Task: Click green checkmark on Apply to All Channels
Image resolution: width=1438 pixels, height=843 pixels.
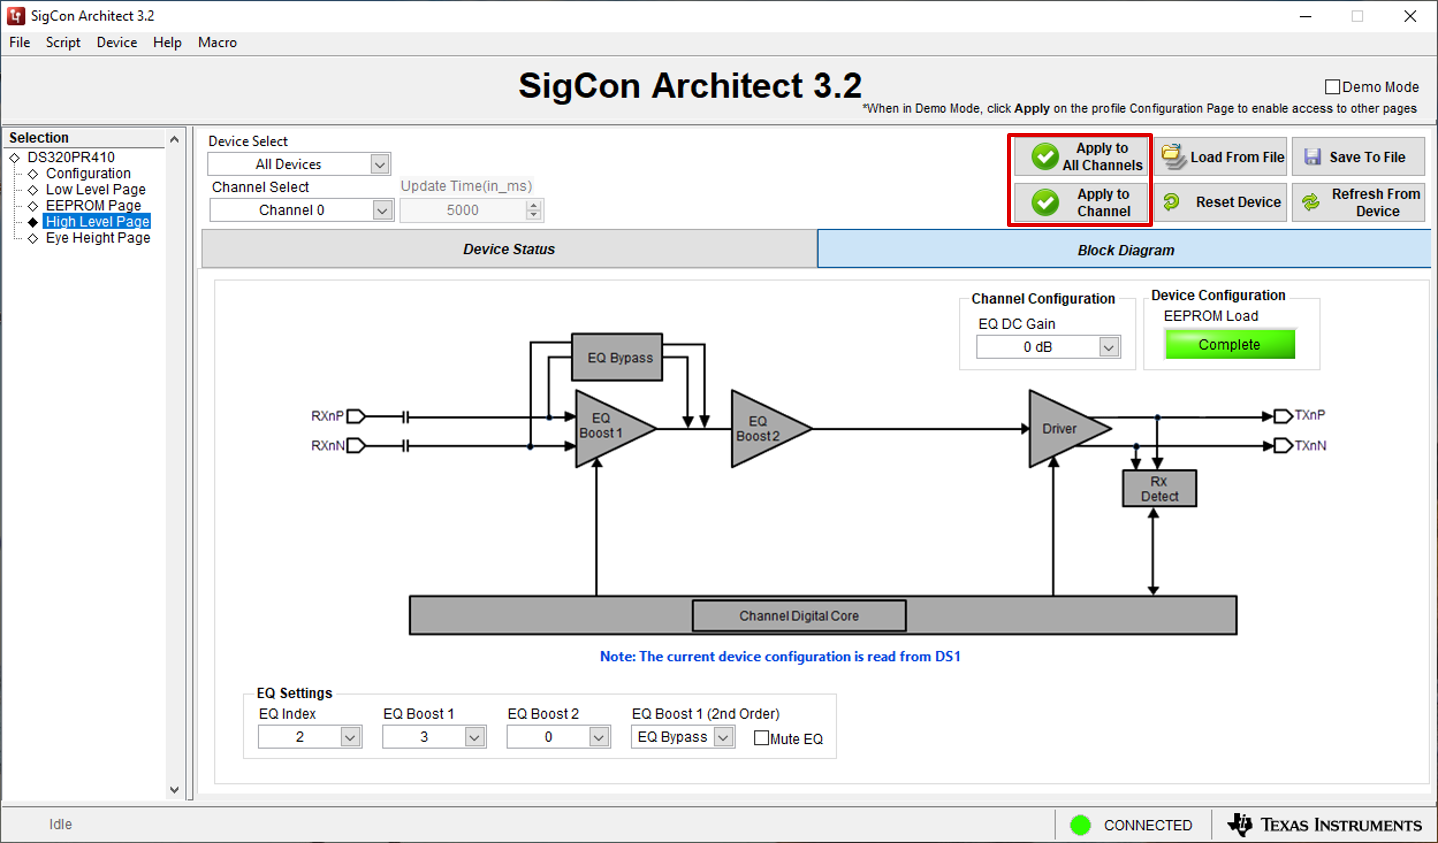Action: click(x=1045, y=157)
